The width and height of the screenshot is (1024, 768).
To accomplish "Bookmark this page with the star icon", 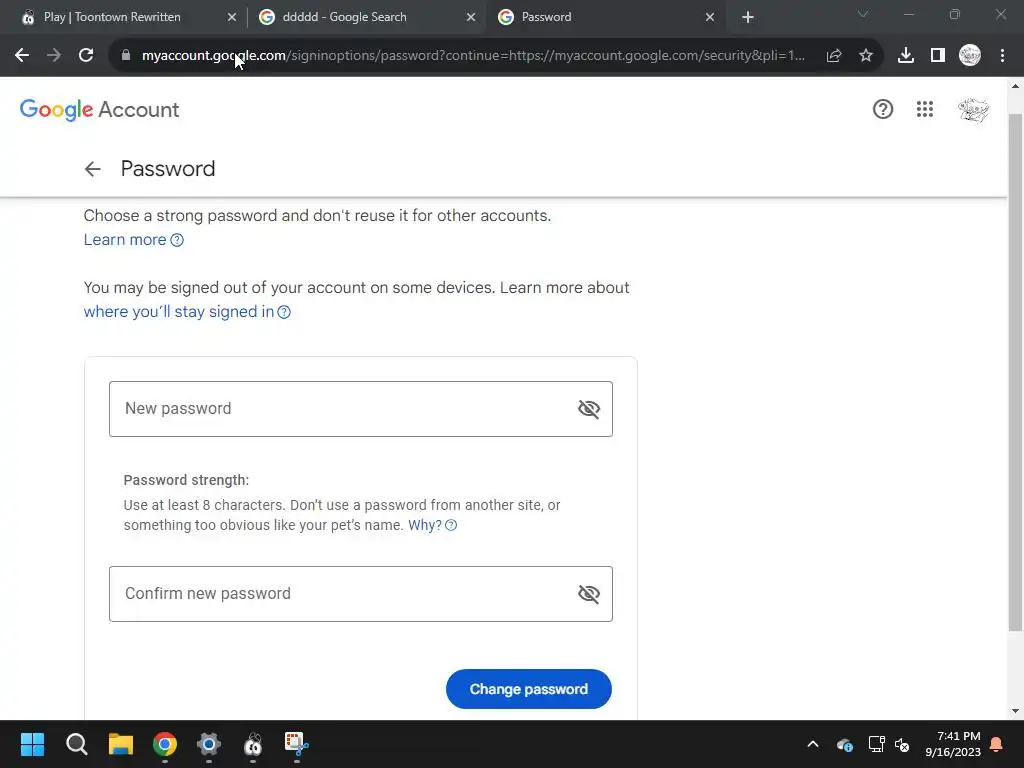I will click(865, 56).
